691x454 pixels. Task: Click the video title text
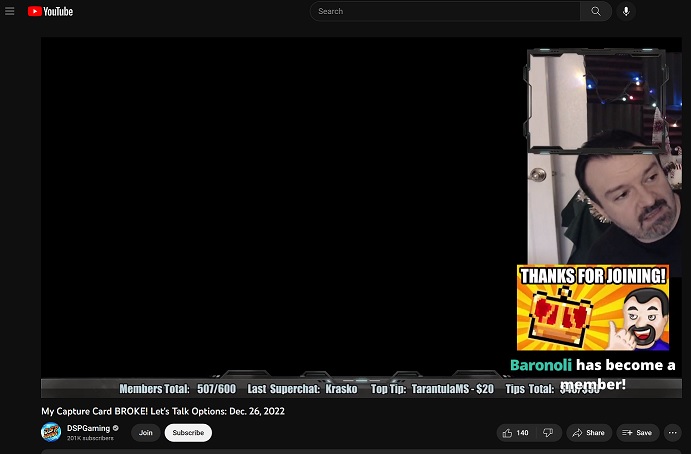coord(163,411)
